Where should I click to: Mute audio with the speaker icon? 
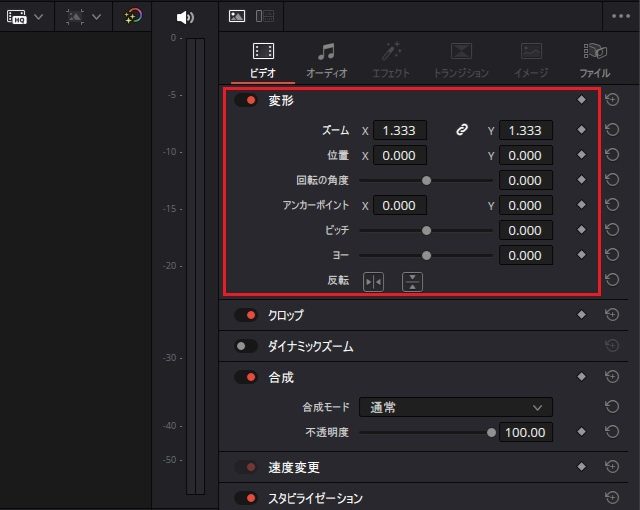click(x=185, y=17)
